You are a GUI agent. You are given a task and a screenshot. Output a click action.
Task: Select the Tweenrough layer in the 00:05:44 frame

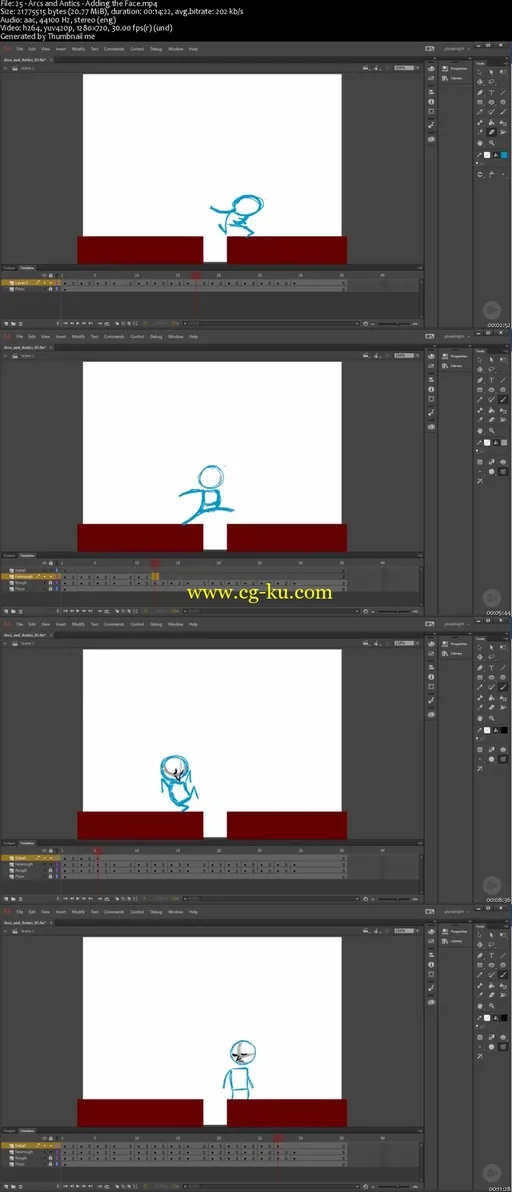24,576
